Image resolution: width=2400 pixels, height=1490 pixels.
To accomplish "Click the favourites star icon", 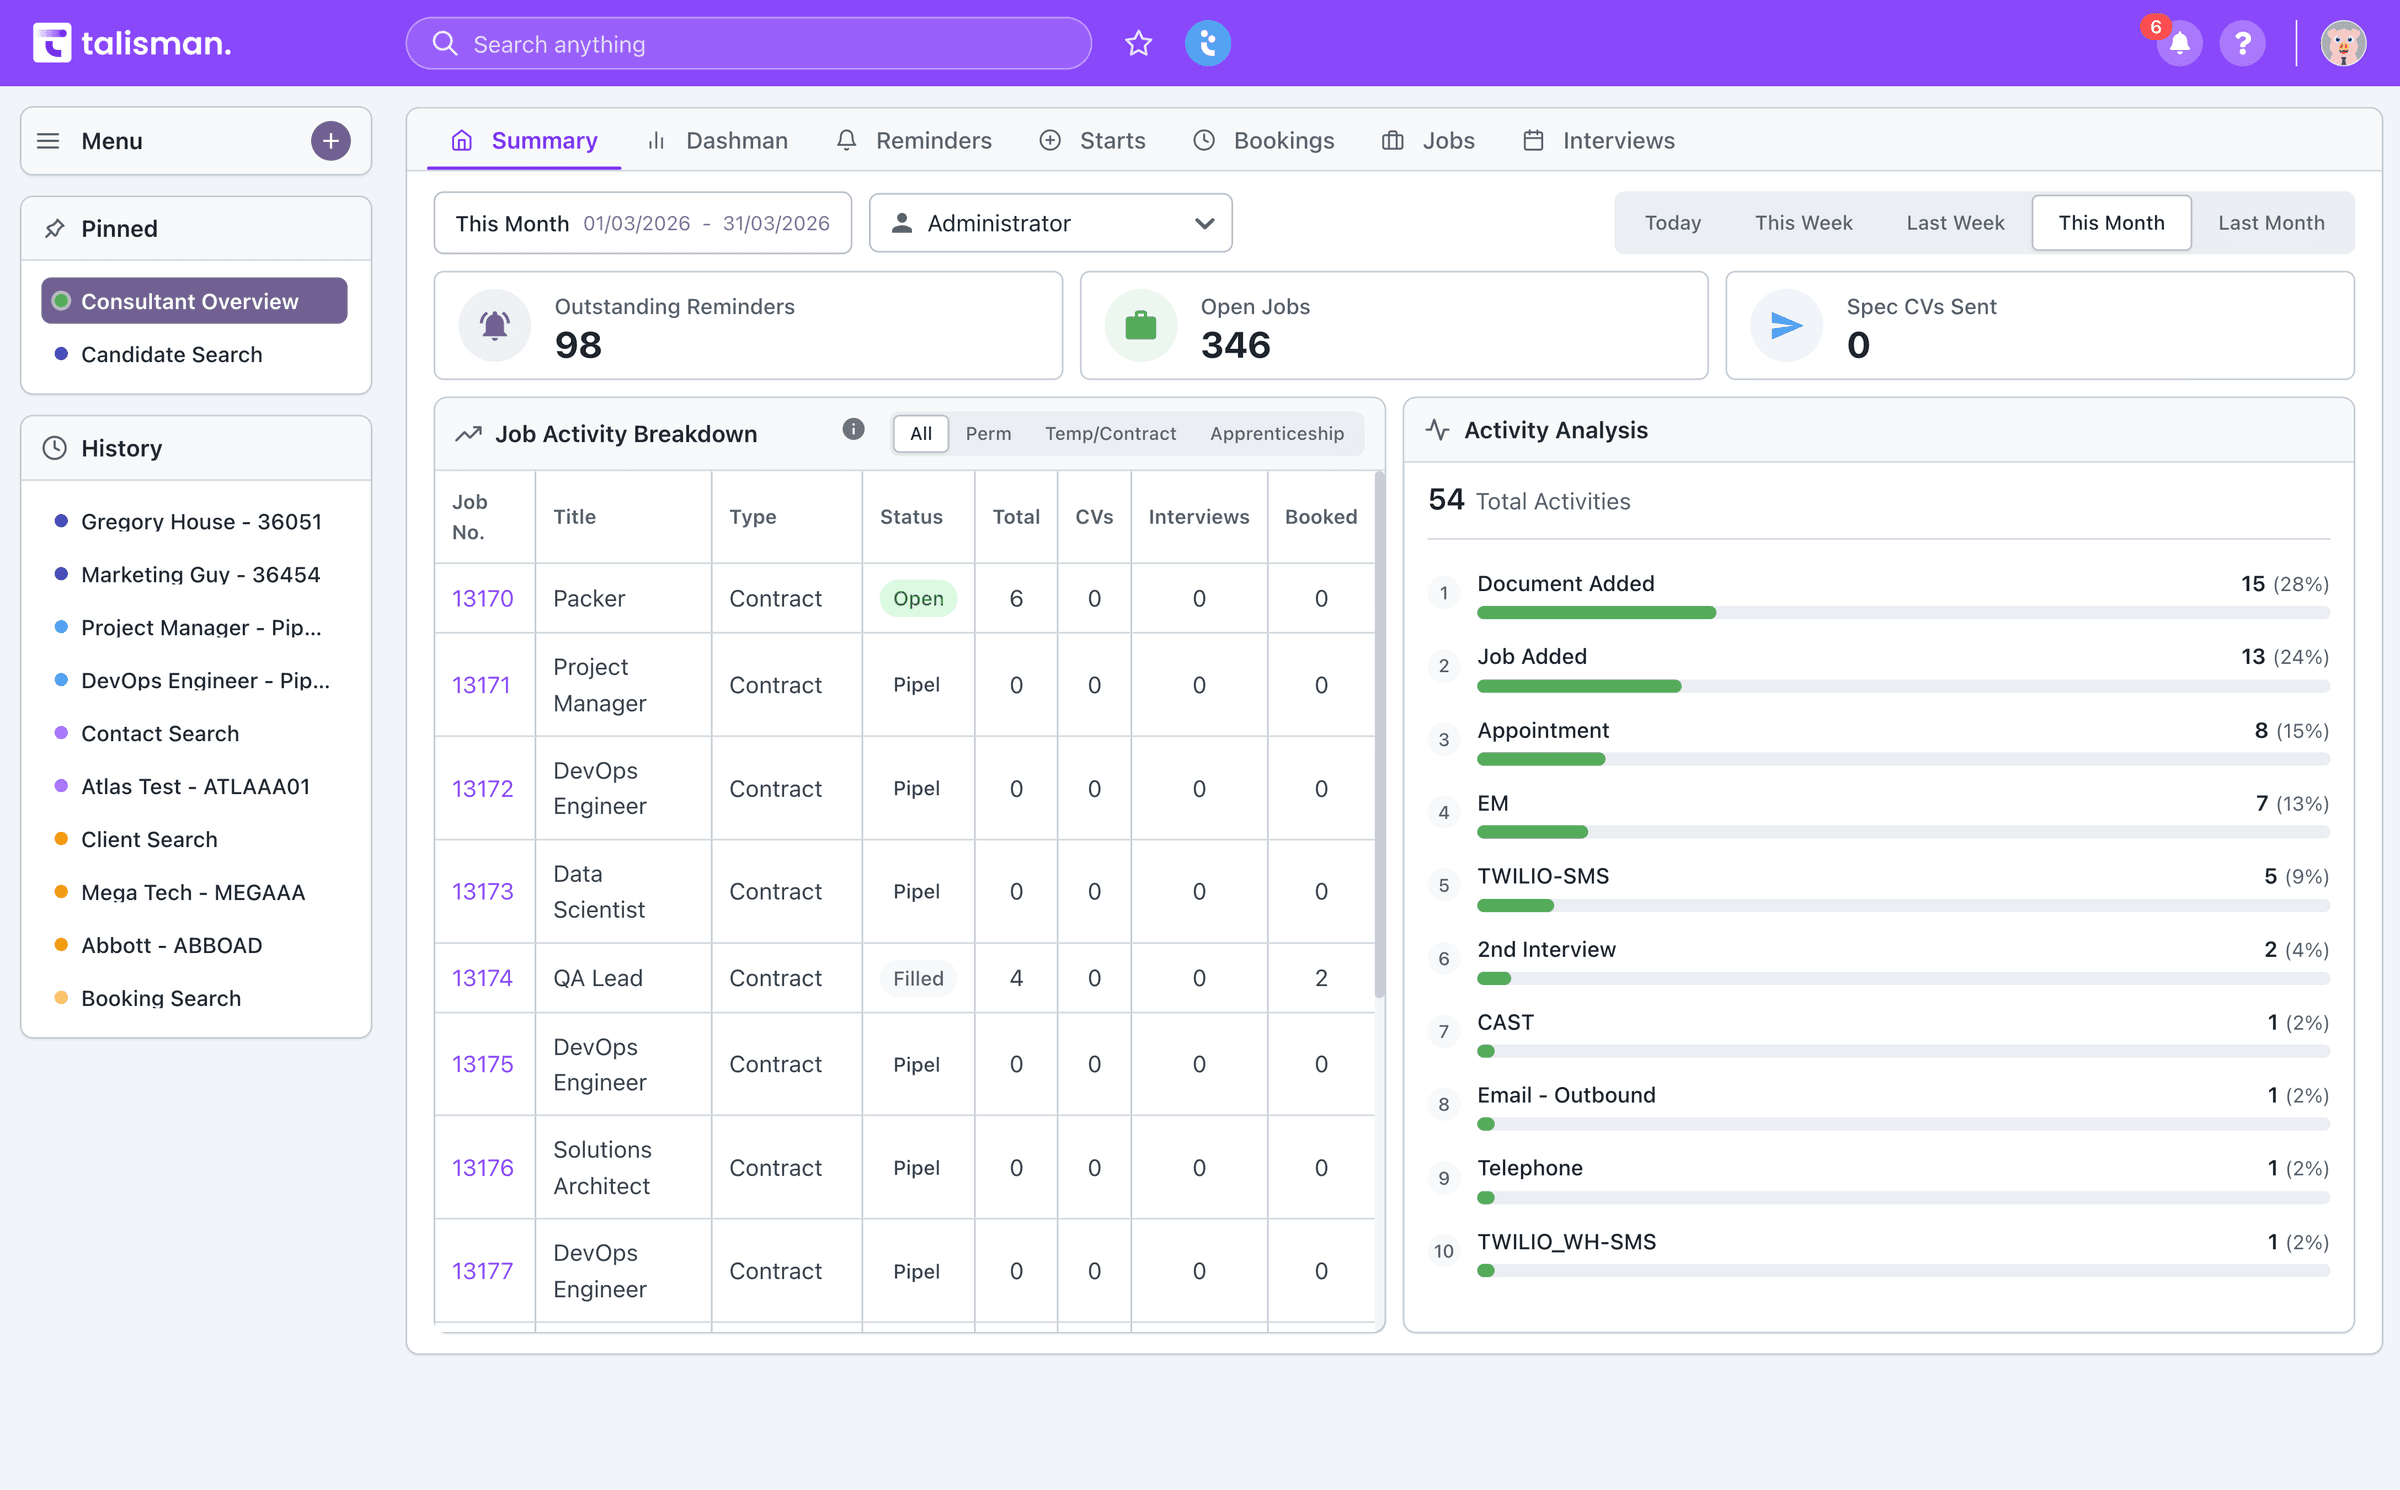I will pyautogui.click(x=1138, y=43).
